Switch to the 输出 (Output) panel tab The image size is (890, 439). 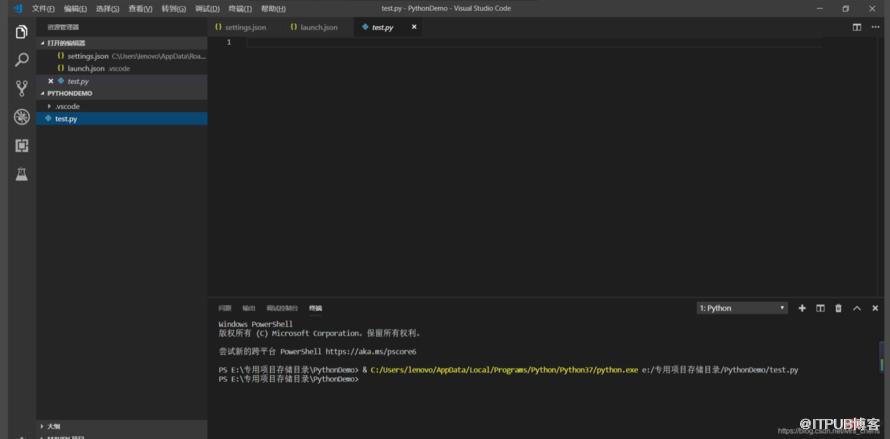249,308
